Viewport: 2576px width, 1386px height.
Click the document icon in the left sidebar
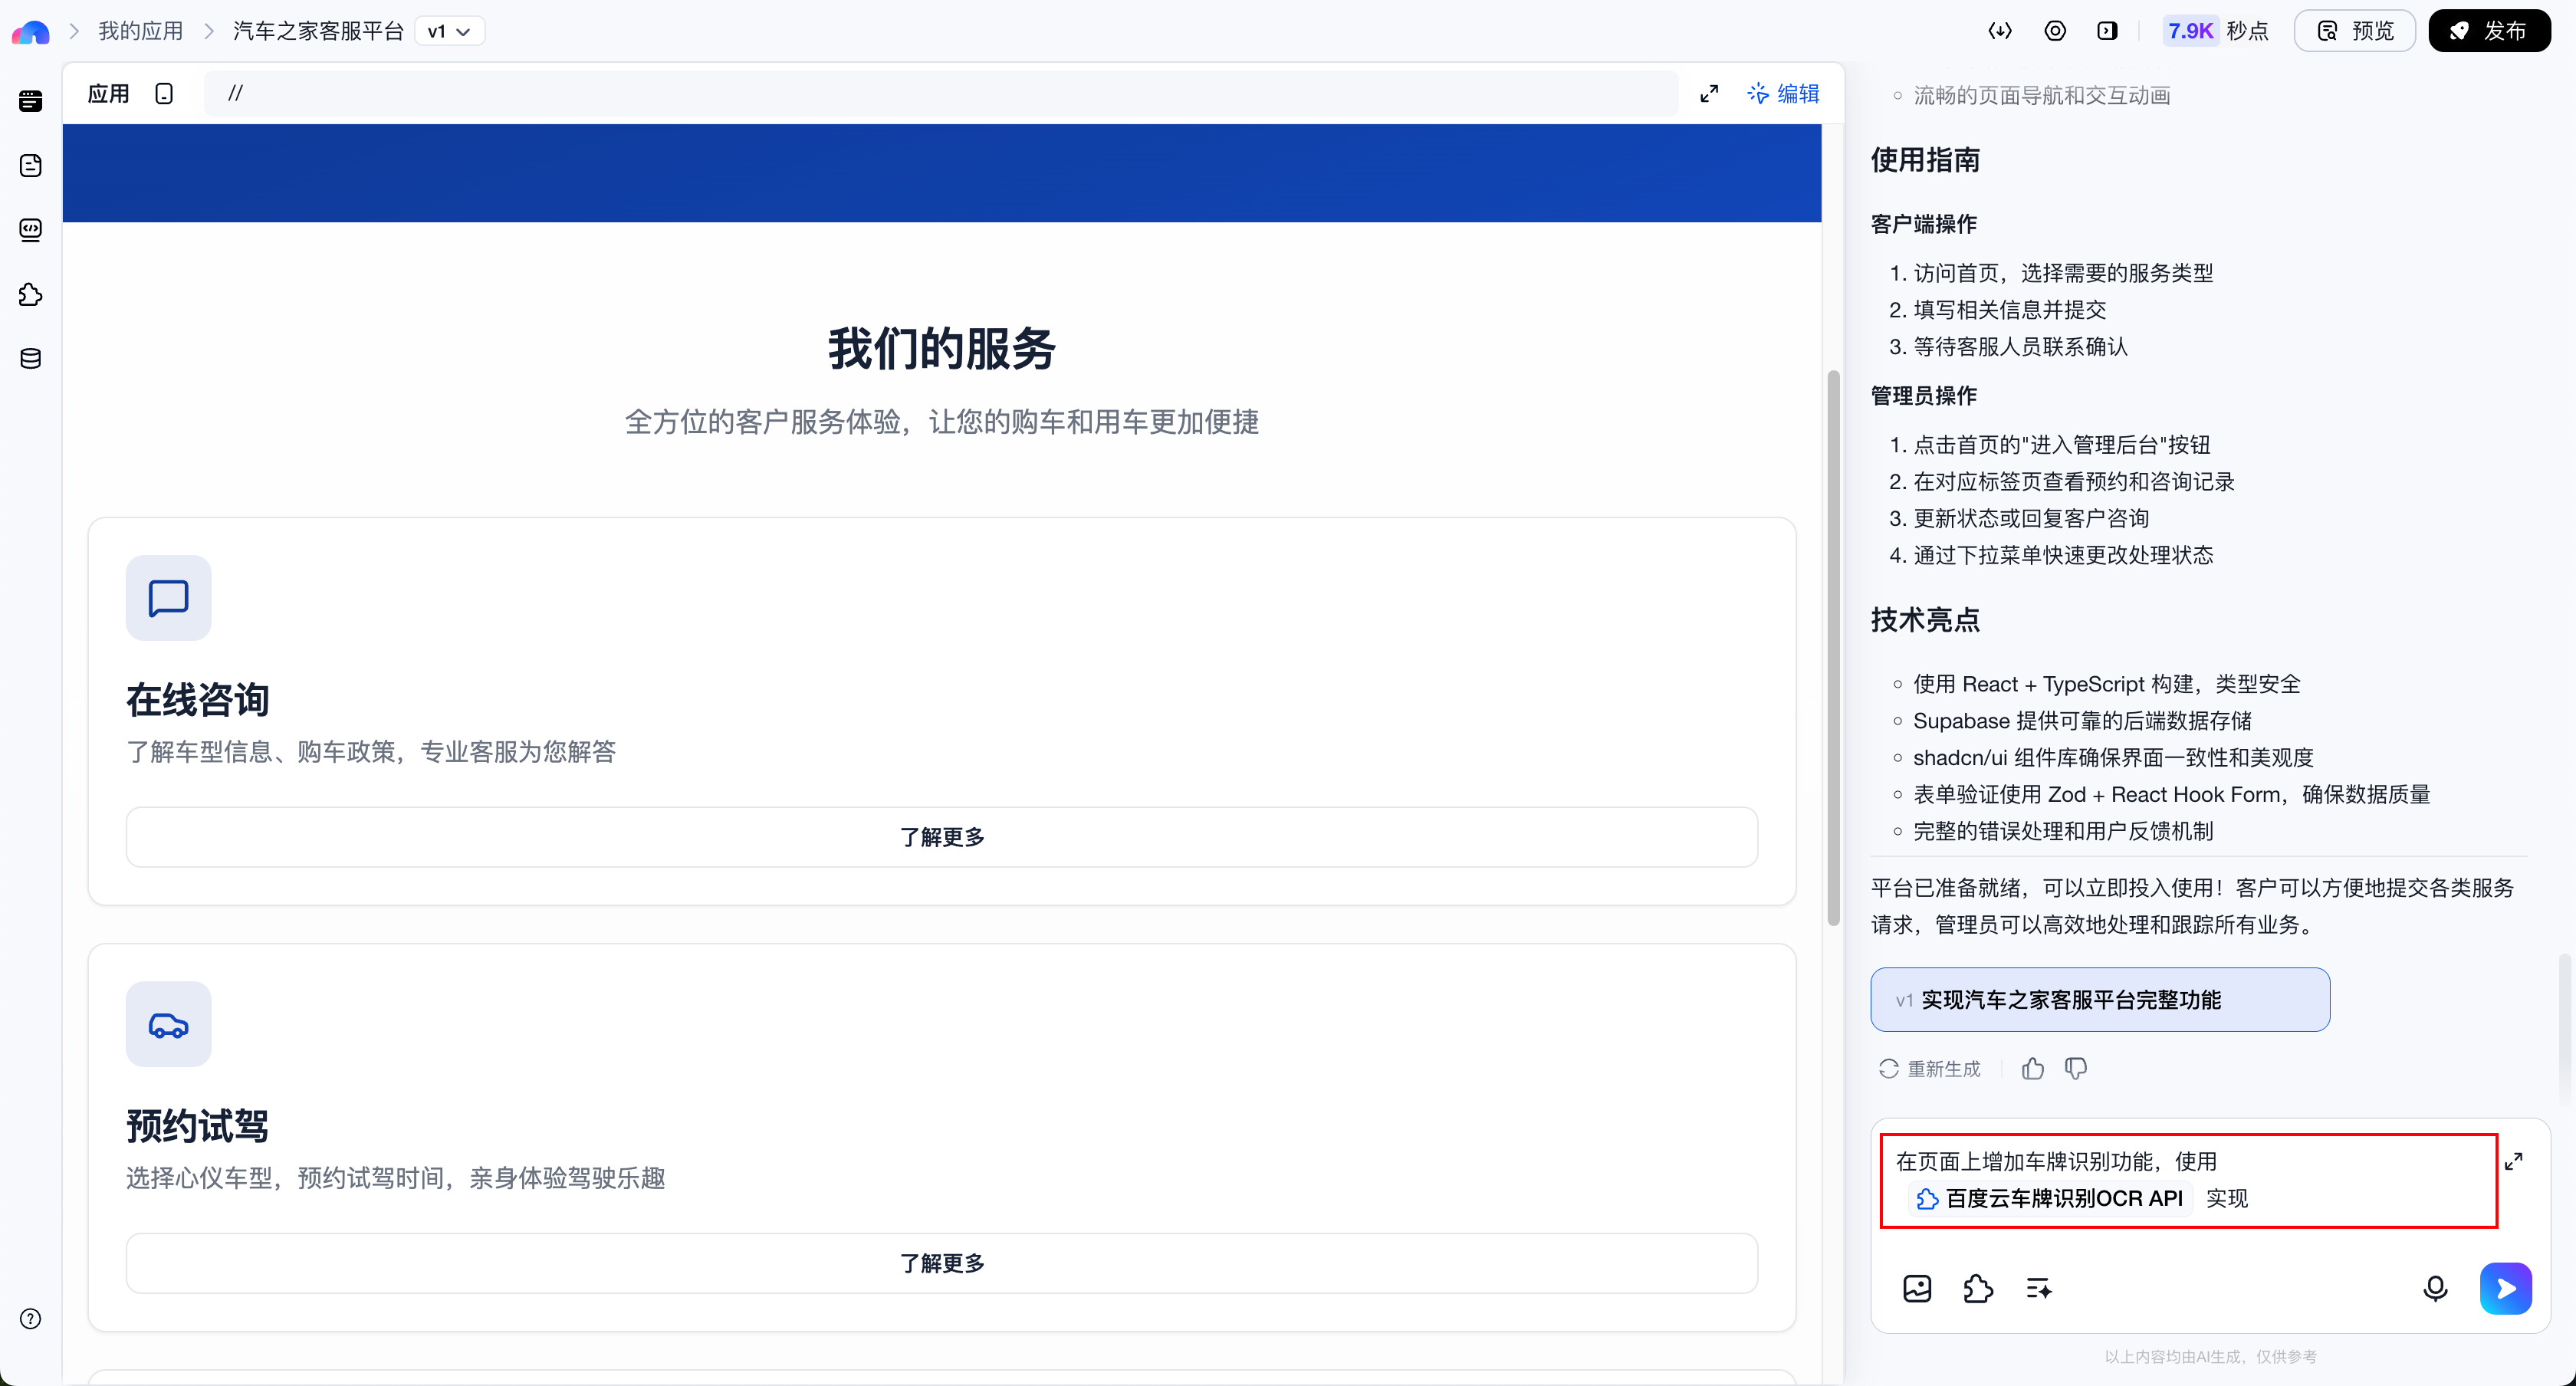pyautogui.click(x=30, y=165)
